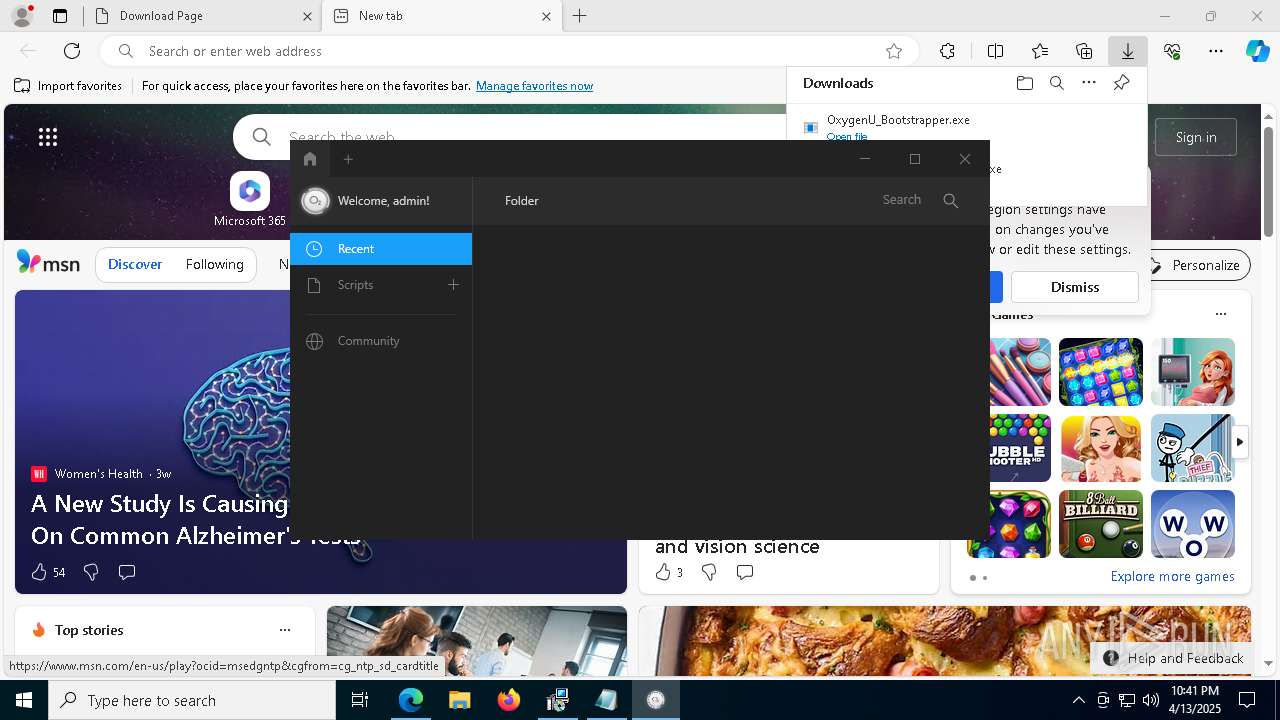The height and width of the screenshot is (720, 1280).
Task: Open Microsoft 365 shortcut tile
Action: [250, 200]
